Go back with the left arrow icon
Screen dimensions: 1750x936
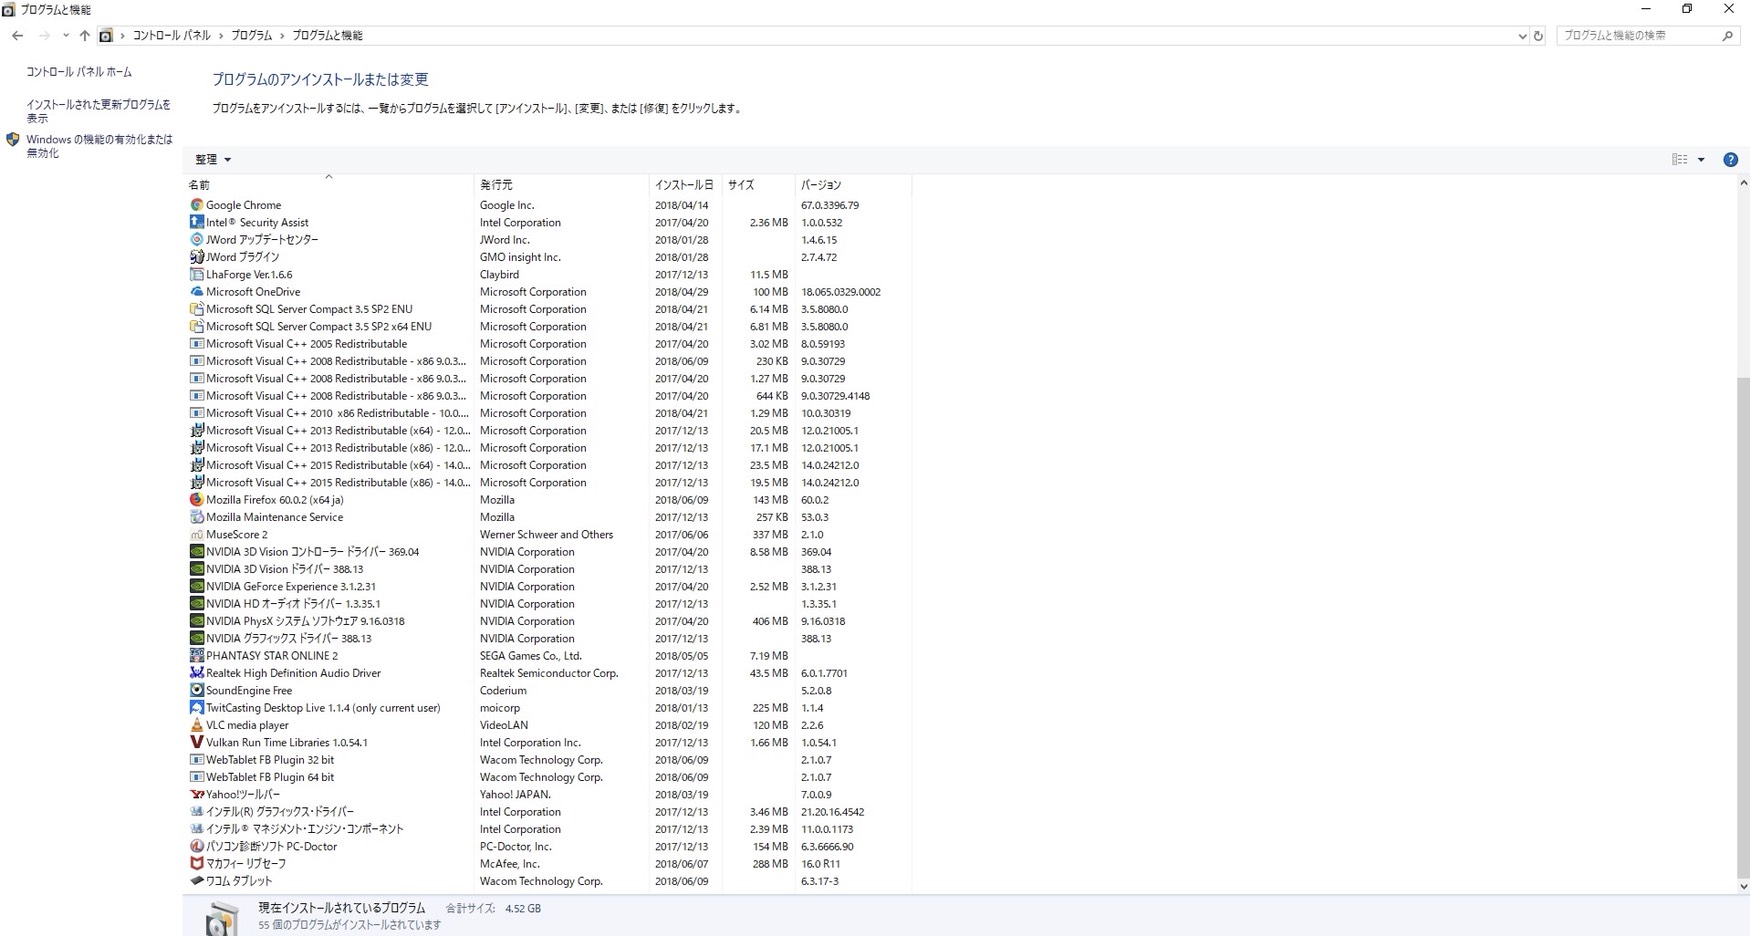[17, 36]
